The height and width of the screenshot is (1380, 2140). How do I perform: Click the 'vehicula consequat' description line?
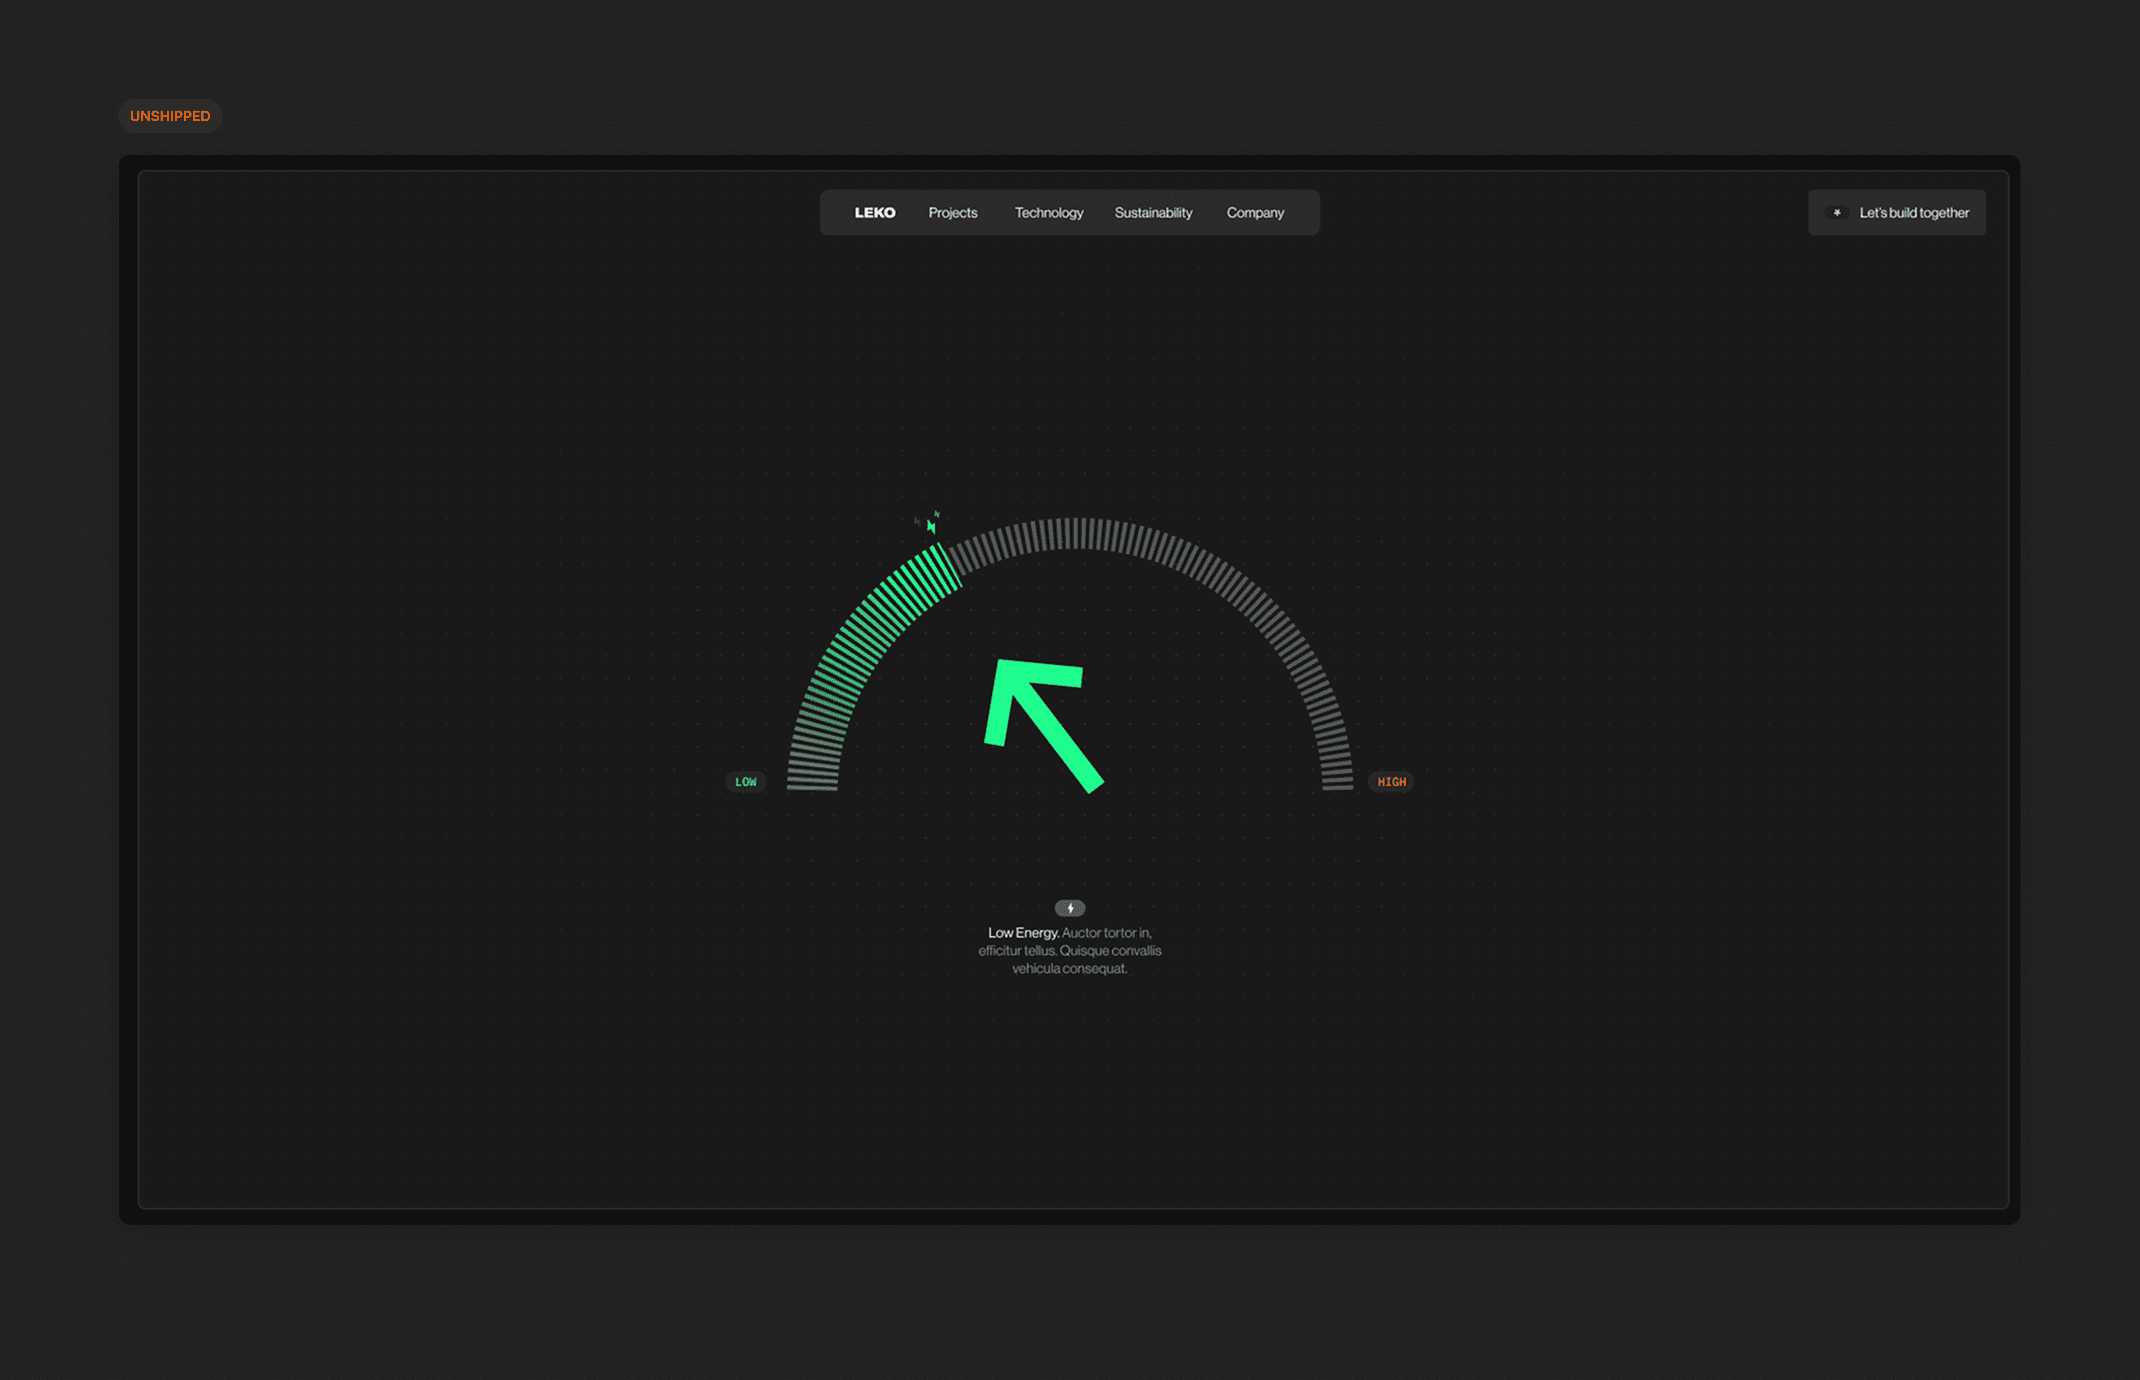point(1069,968)
